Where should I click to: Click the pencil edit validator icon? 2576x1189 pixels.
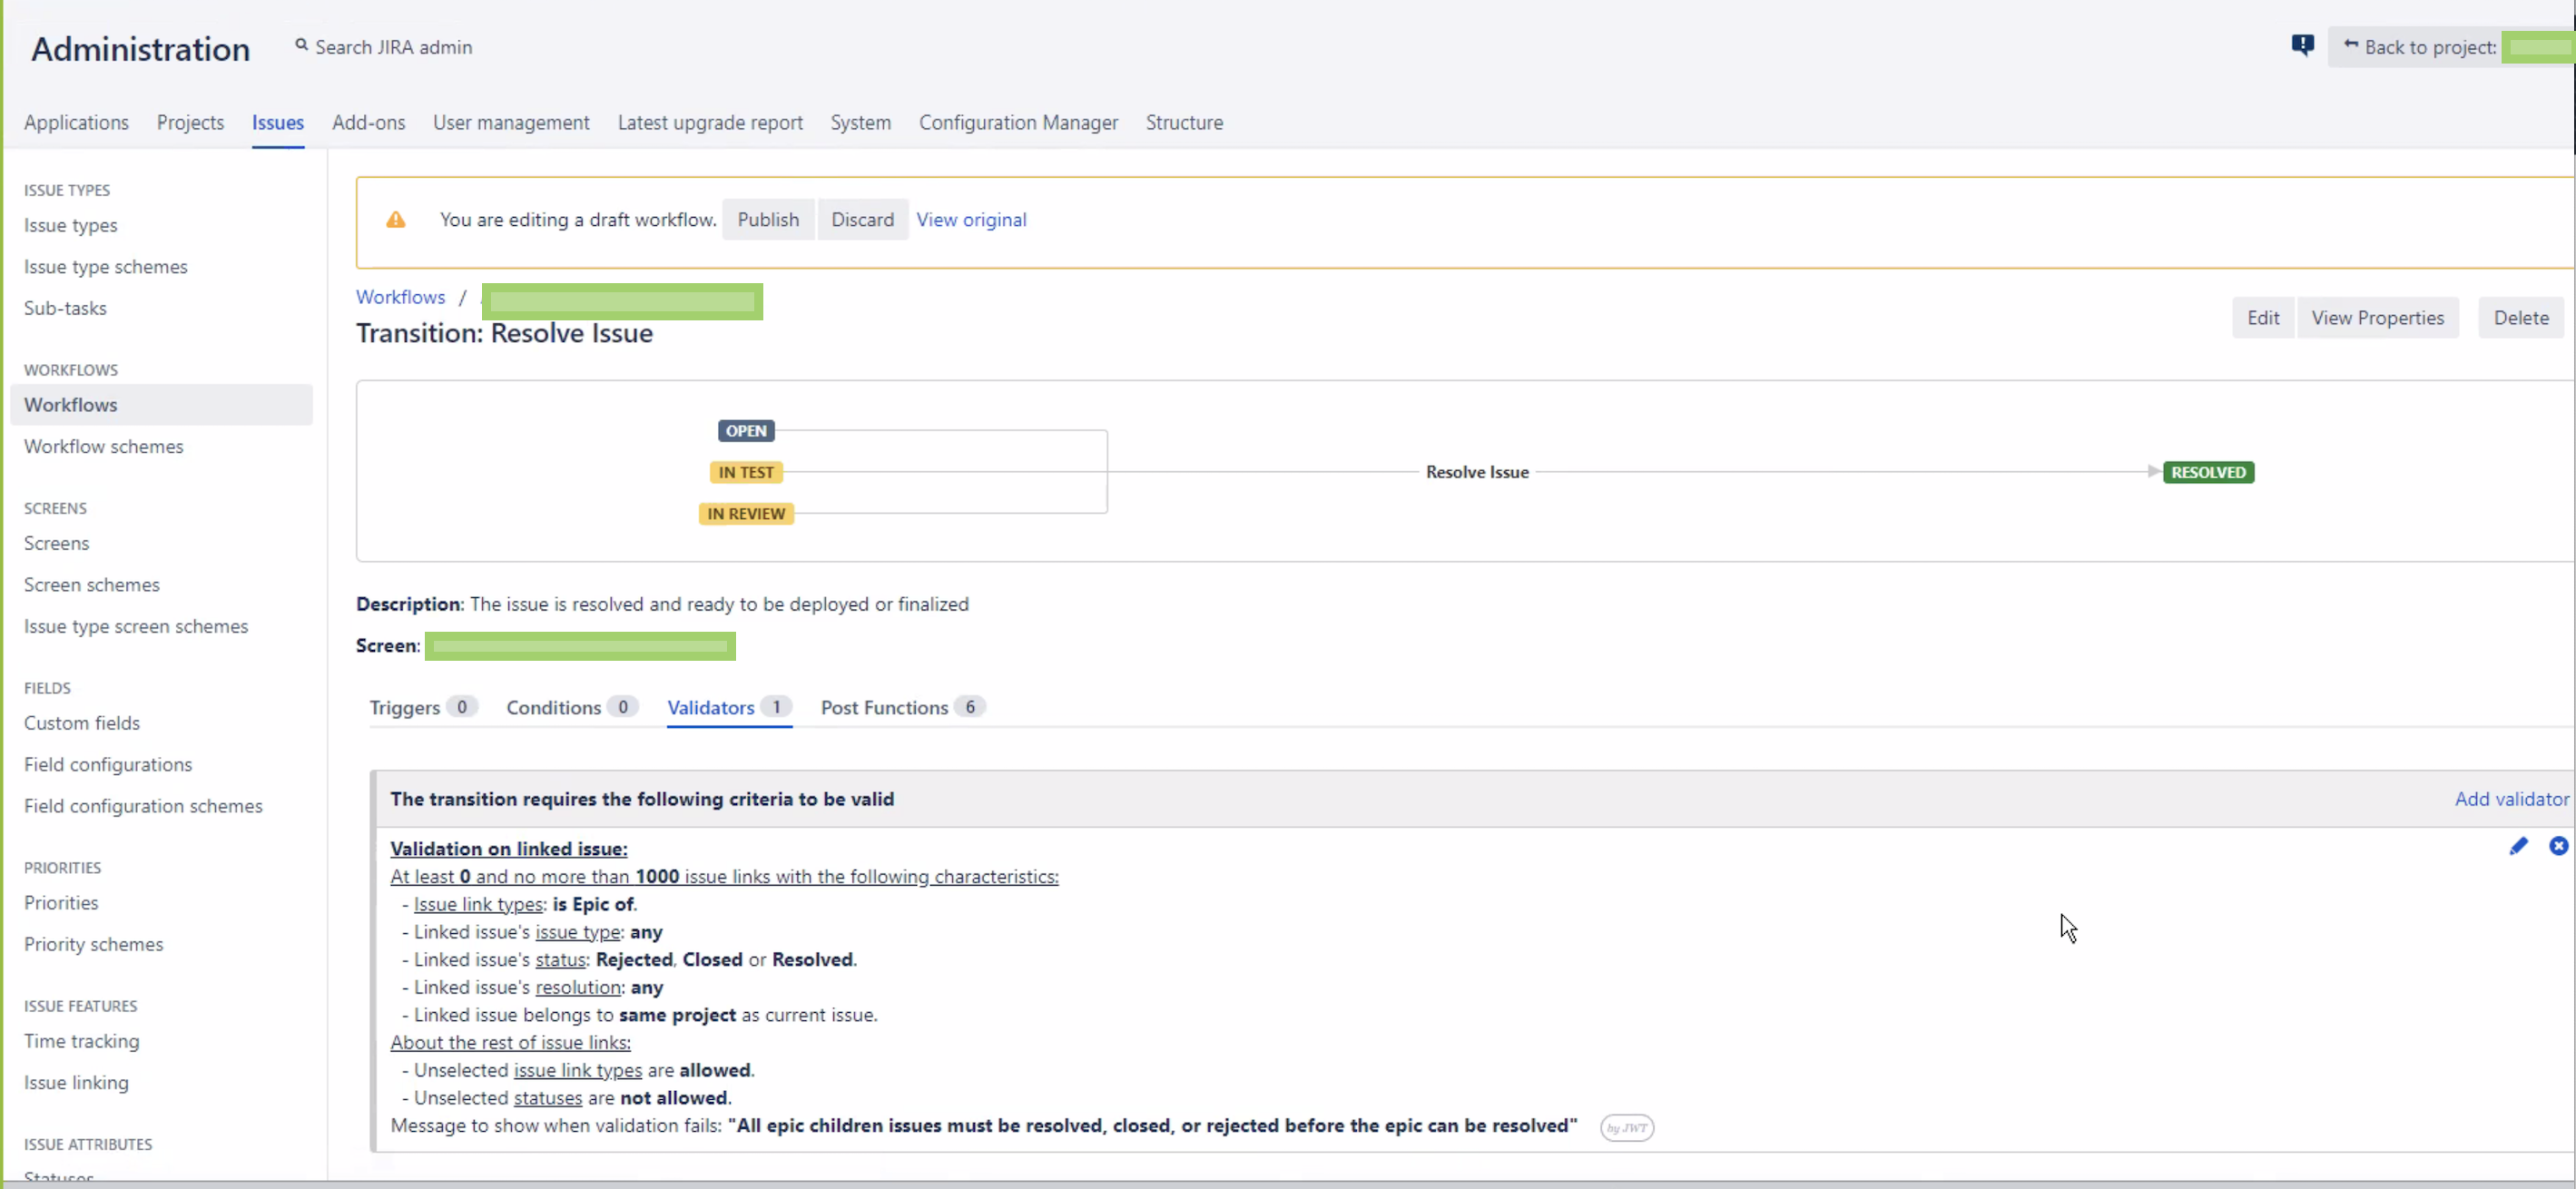(x=2518, y=846)
